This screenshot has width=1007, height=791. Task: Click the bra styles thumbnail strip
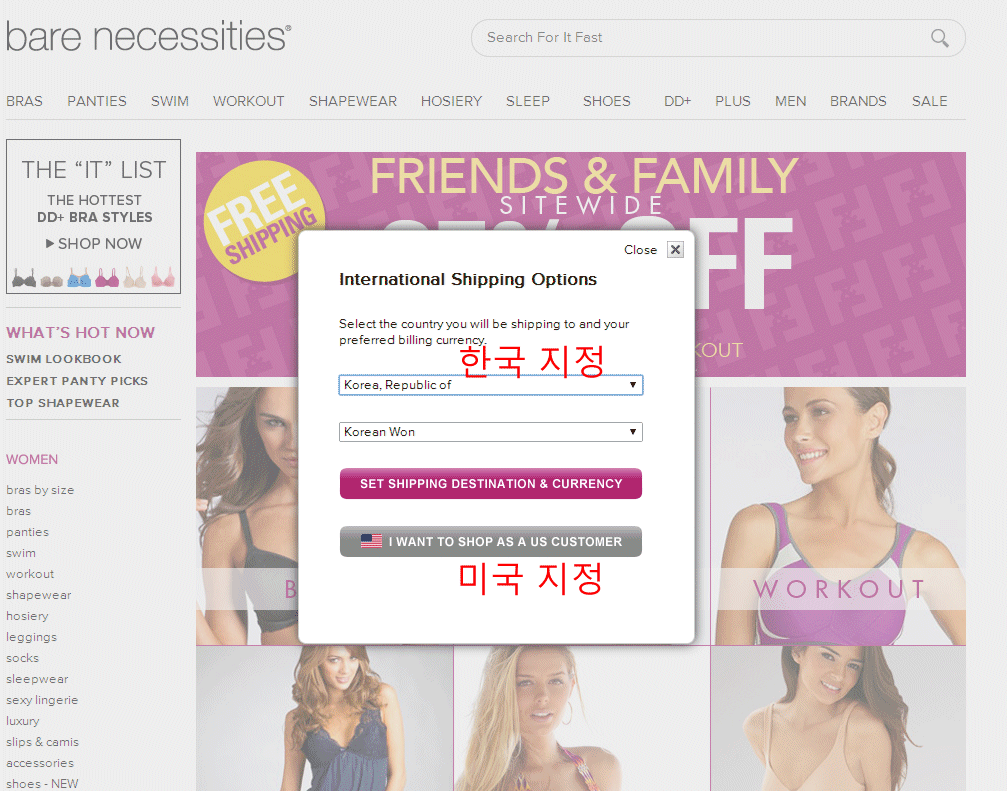[93, 278]
